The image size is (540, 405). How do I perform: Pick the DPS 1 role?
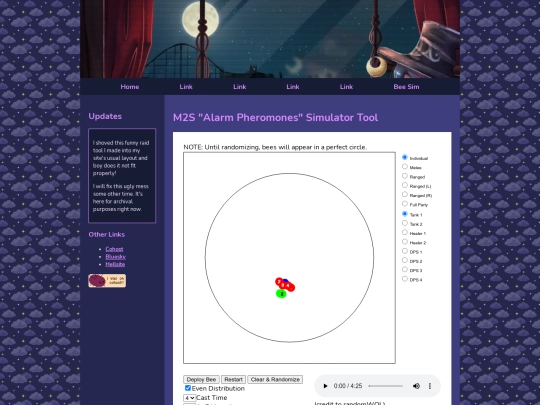click(x=405, y=251)
